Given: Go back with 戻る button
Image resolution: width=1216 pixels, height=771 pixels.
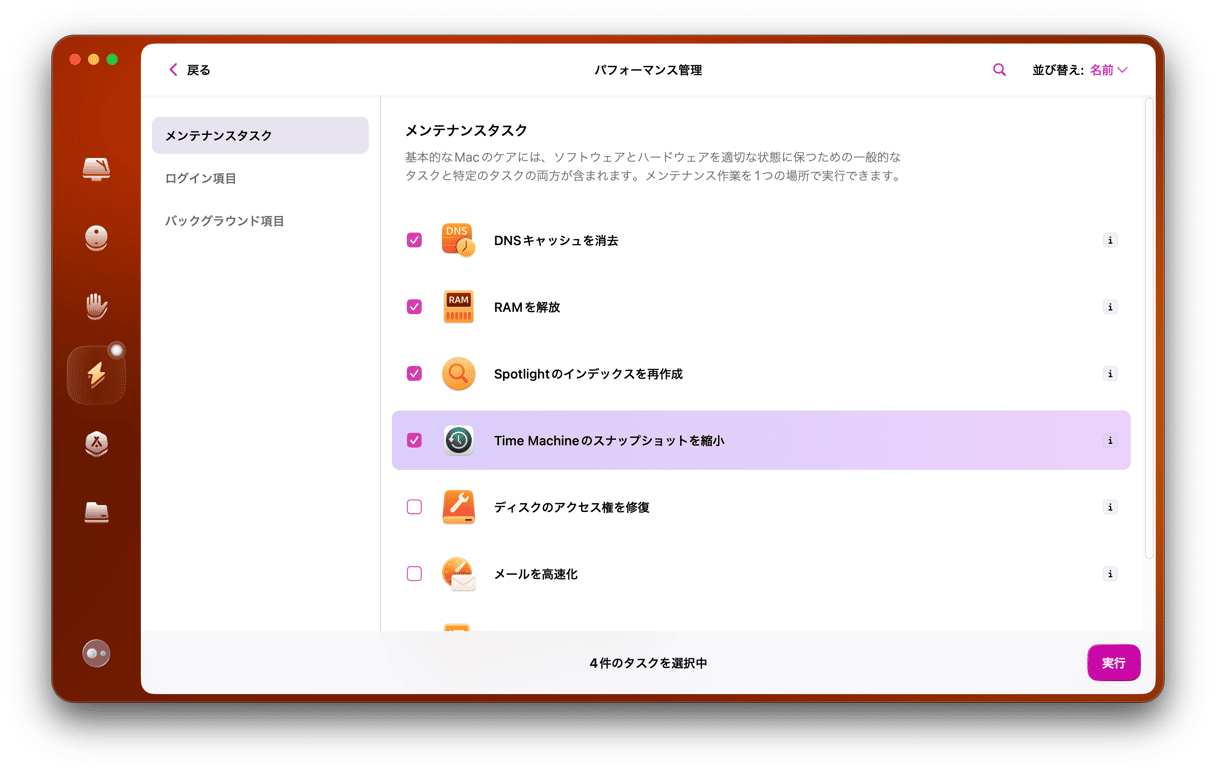Looking at the screenshot, I should (189, 70).
